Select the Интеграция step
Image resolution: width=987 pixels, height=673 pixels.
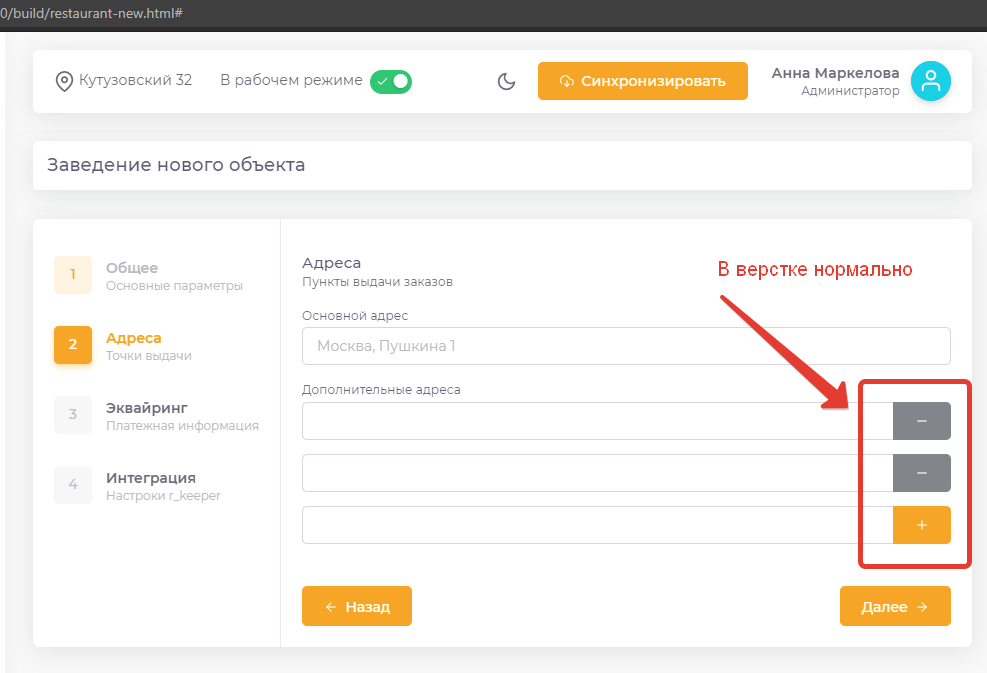(150, 478)
